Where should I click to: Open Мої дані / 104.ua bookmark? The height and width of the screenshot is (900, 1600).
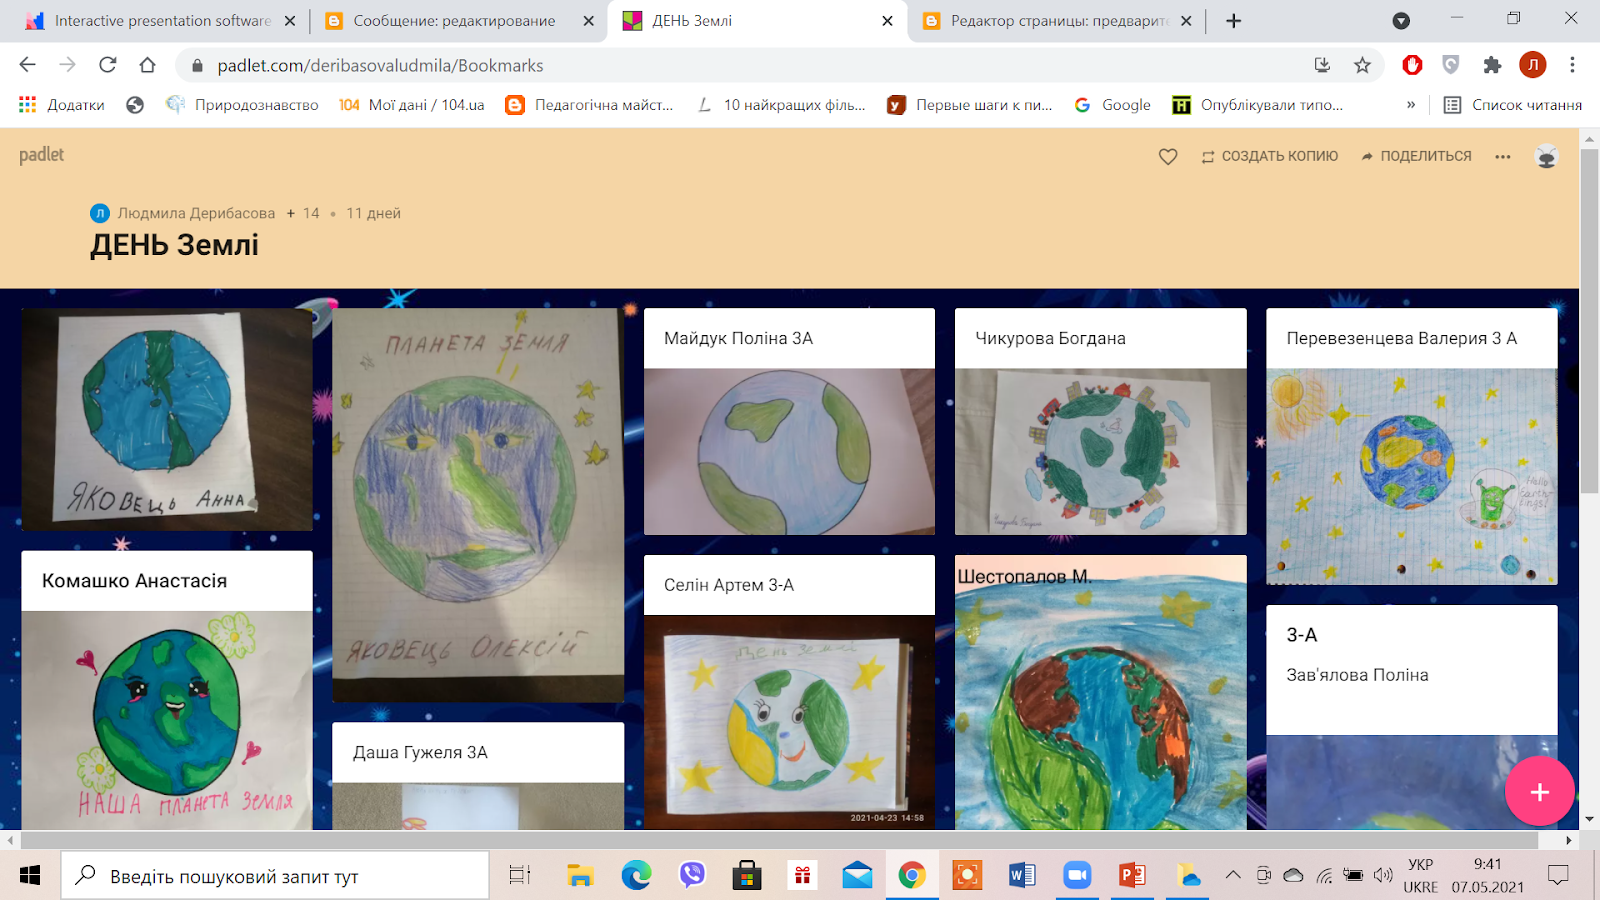(x=411, y=105)
